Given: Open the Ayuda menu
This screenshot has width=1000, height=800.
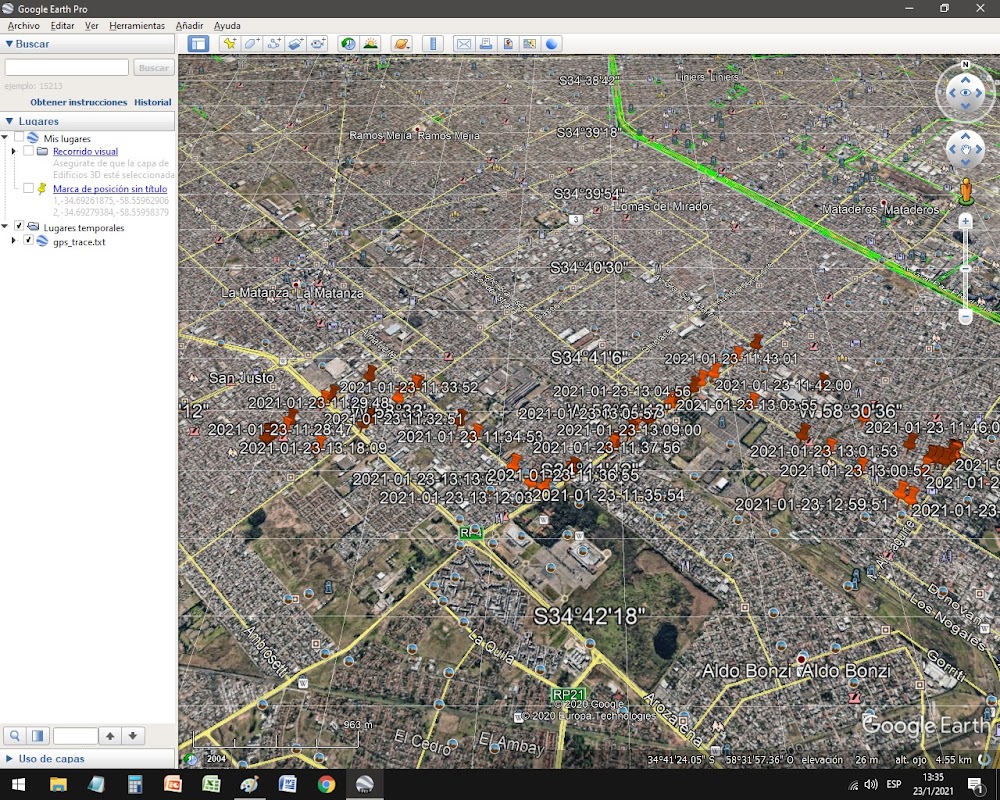Looking at the screenshot, I should coord(227,26).
